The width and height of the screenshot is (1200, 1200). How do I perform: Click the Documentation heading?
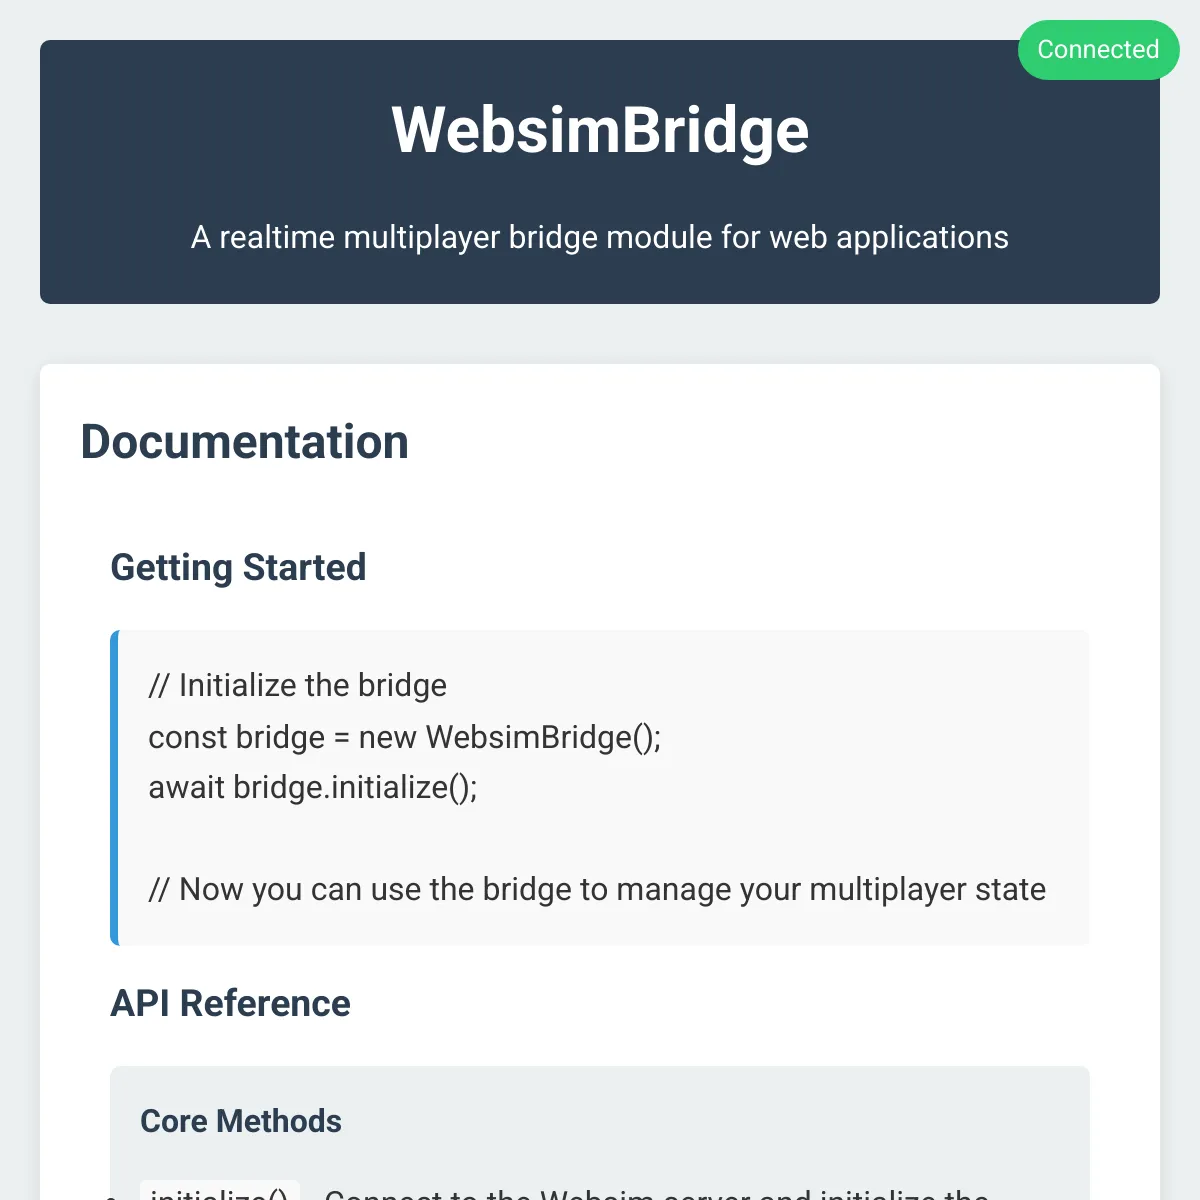coord(245,442)
